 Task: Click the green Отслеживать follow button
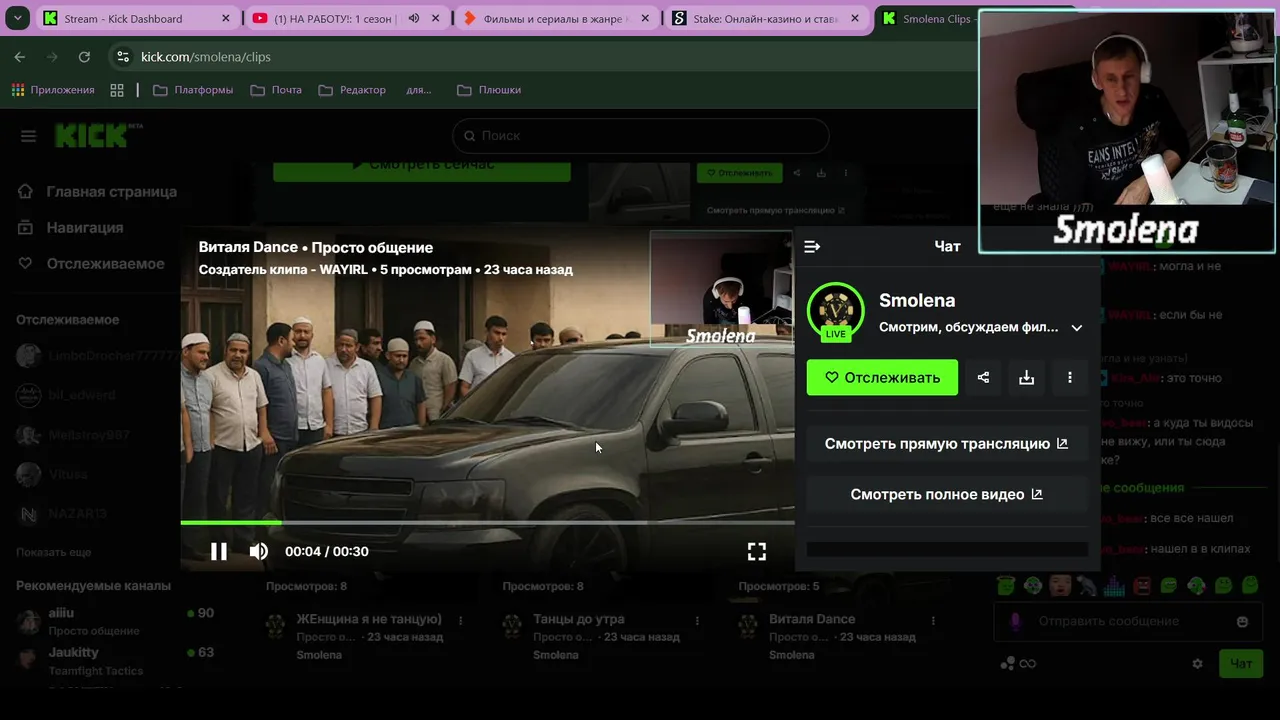pos(882,377)
